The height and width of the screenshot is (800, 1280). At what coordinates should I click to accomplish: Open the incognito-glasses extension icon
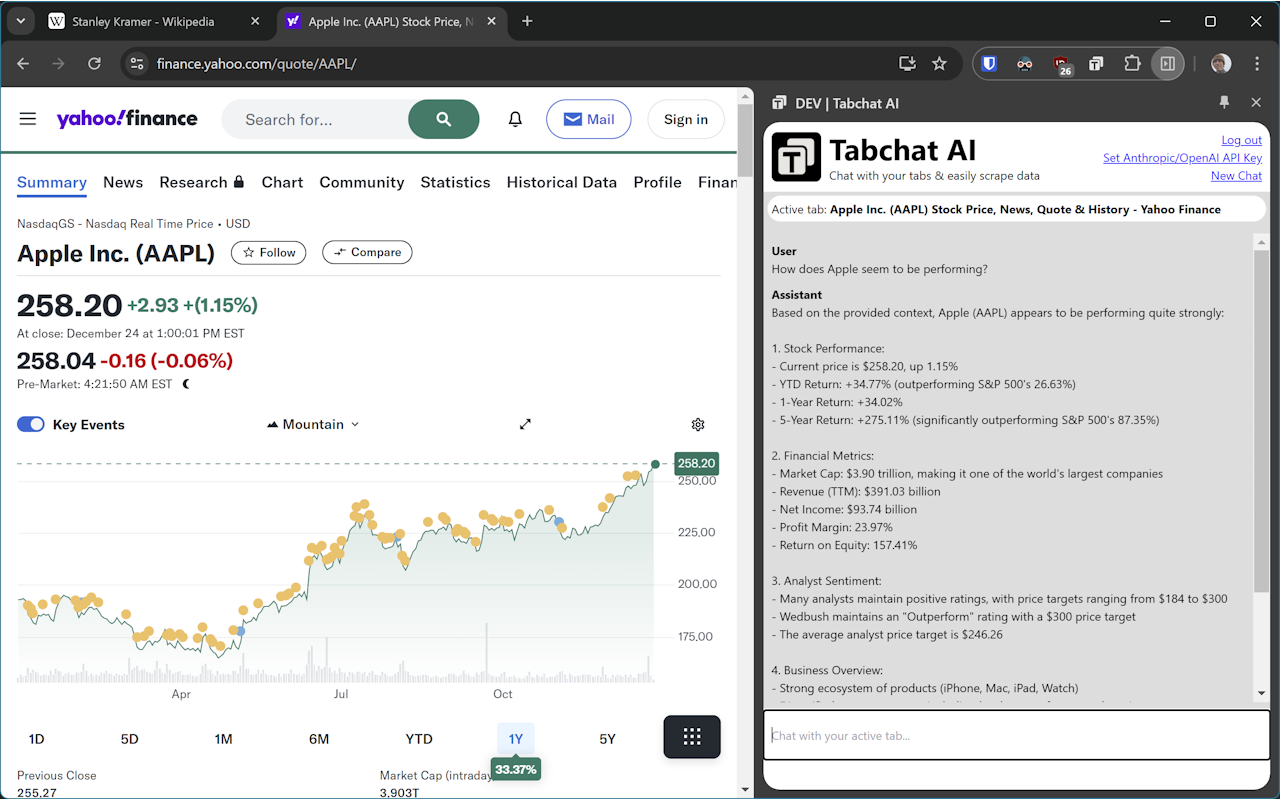(x=1025, y=64)
